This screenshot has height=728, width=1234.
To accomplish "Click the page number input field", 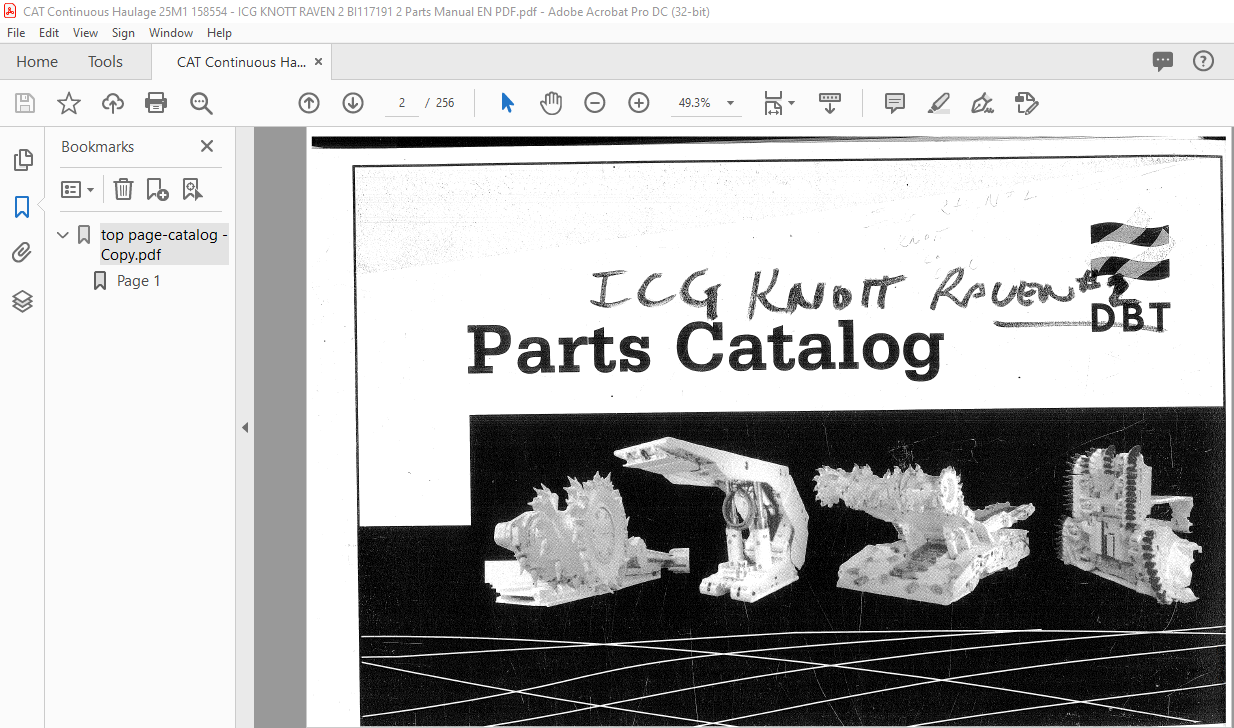I will point(402,103).
